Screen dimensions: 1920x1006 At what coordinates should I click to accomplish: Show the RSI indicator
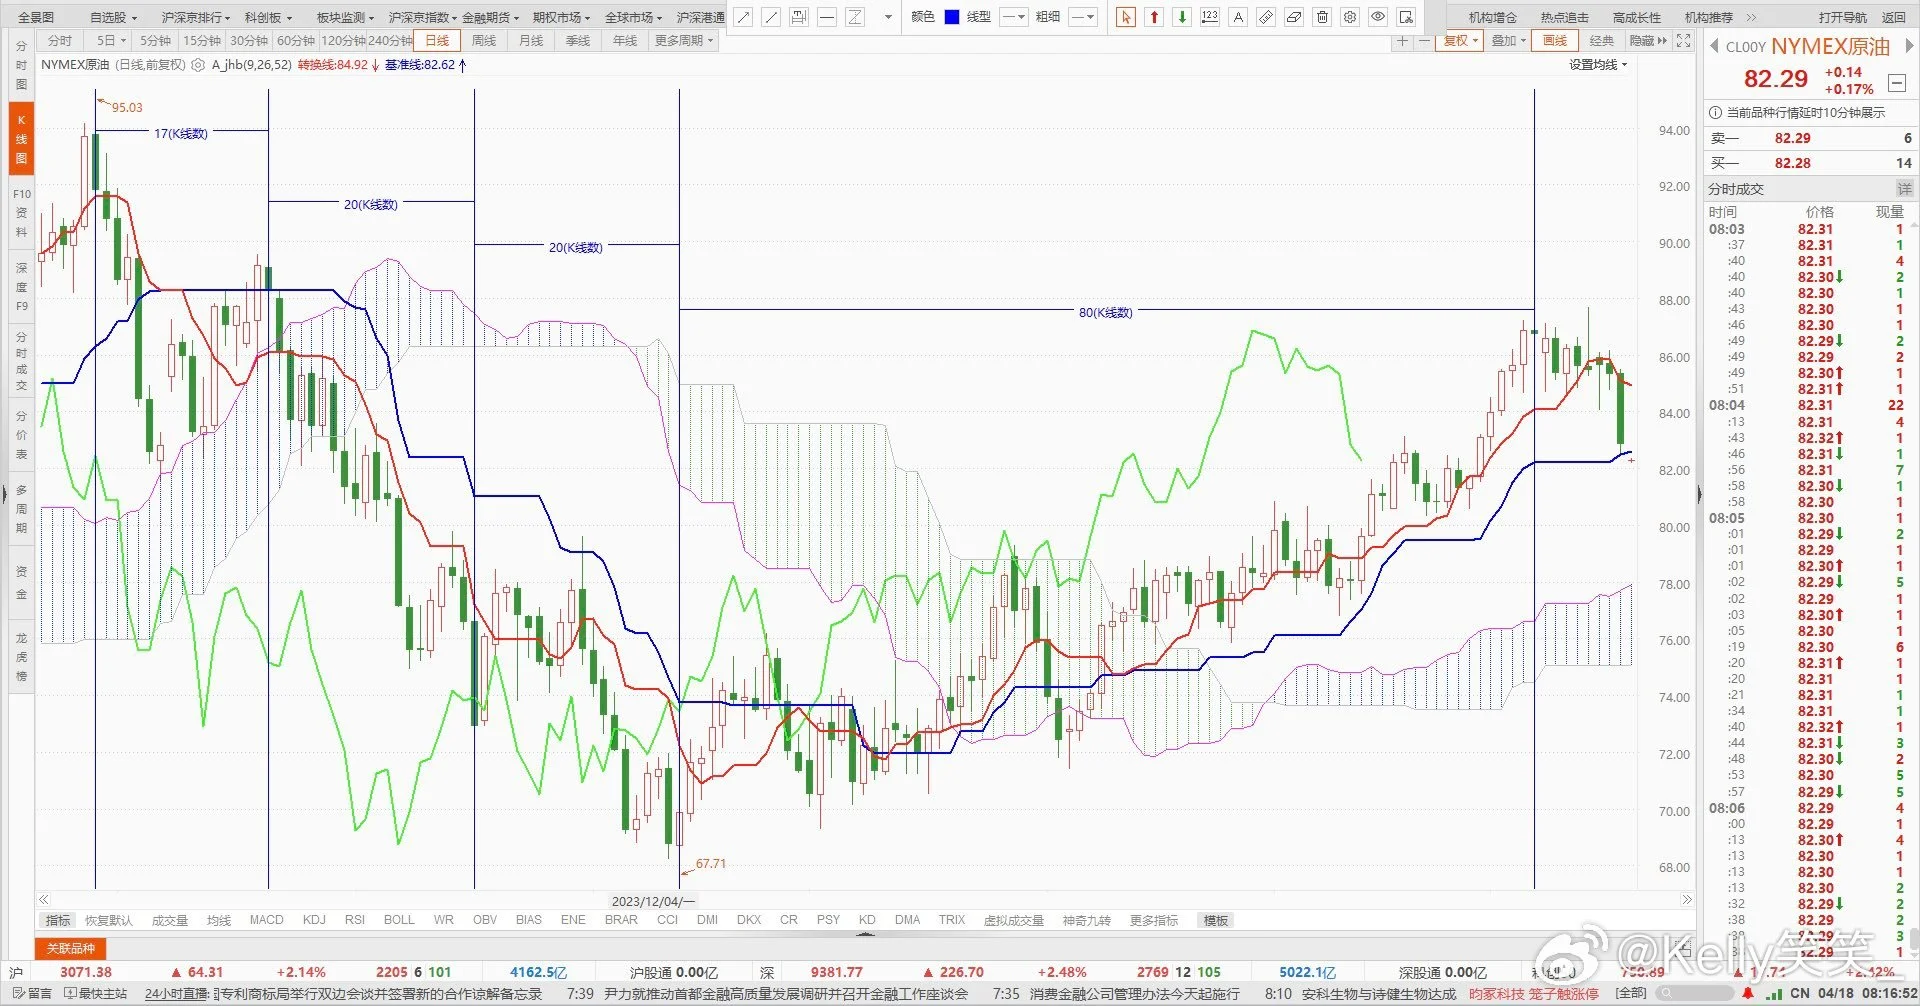tap(355, 920)
